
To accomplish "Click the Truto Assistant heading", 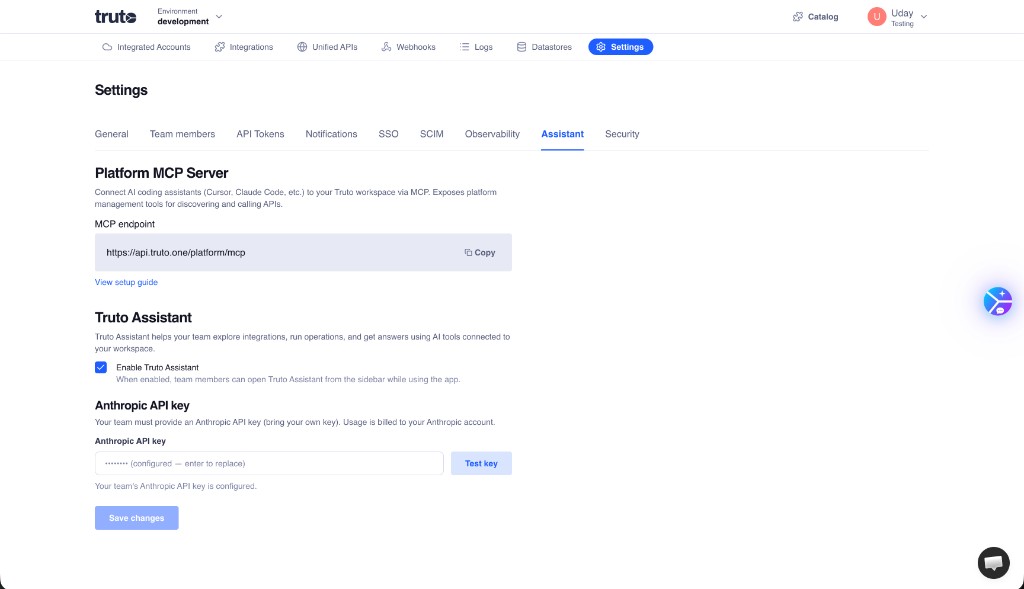I will (x=143, y=317).
